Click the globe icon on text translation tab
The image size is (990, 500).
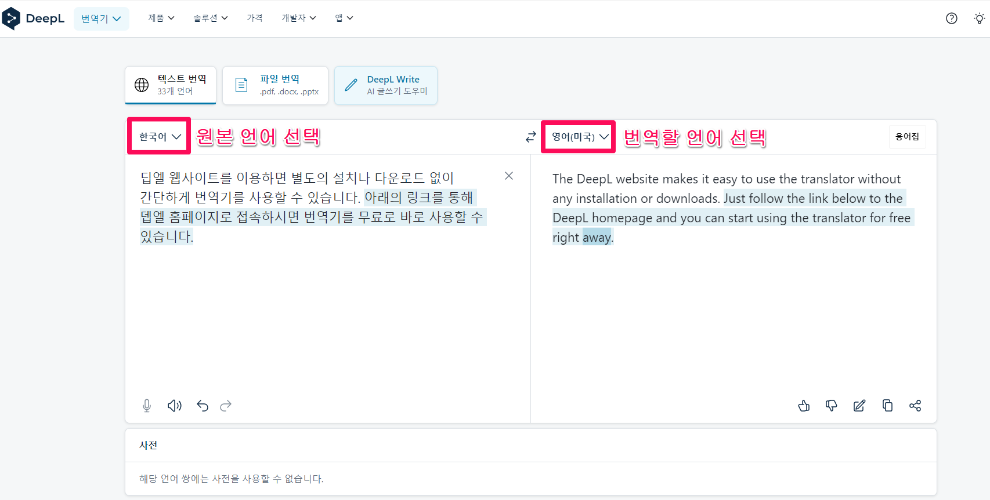pos(142,85)
